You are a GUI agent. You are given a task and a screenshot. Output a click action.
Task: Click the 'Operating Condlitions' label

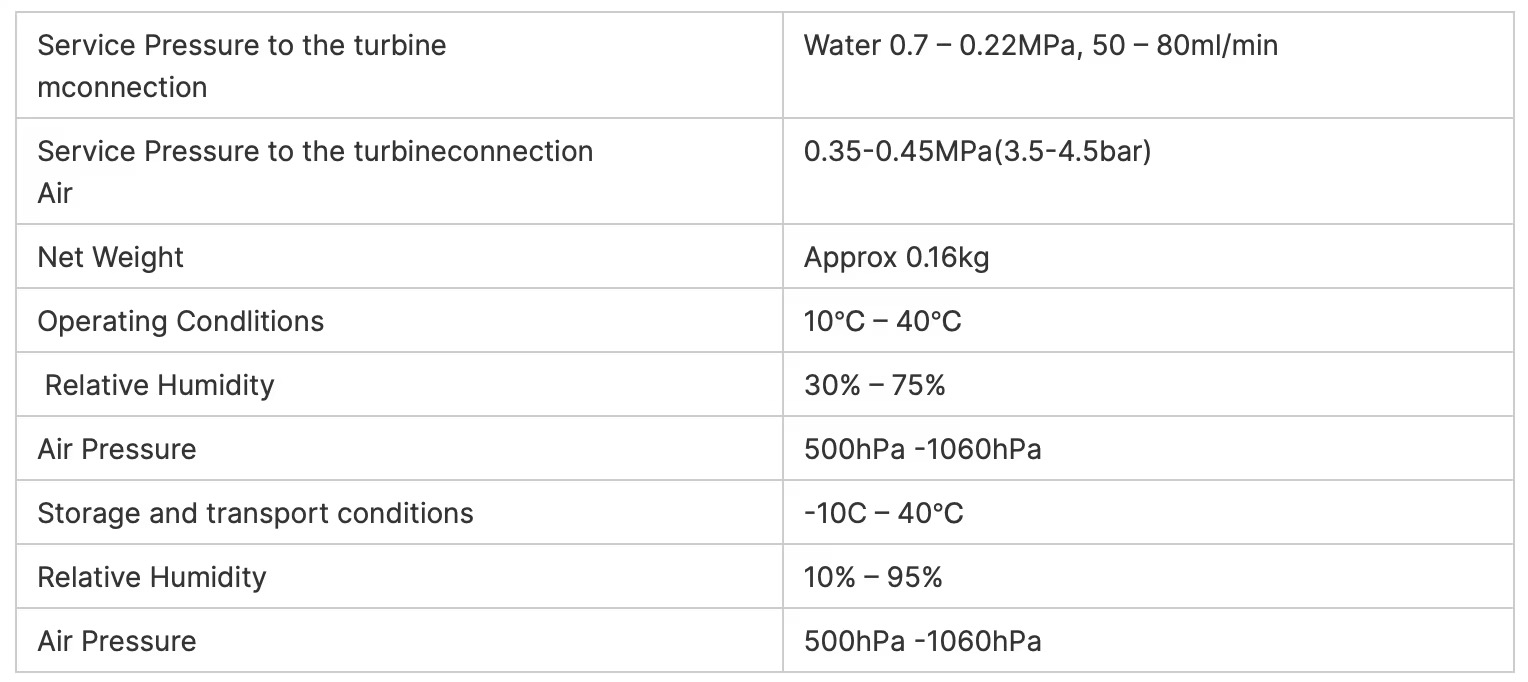click(181, 322)
